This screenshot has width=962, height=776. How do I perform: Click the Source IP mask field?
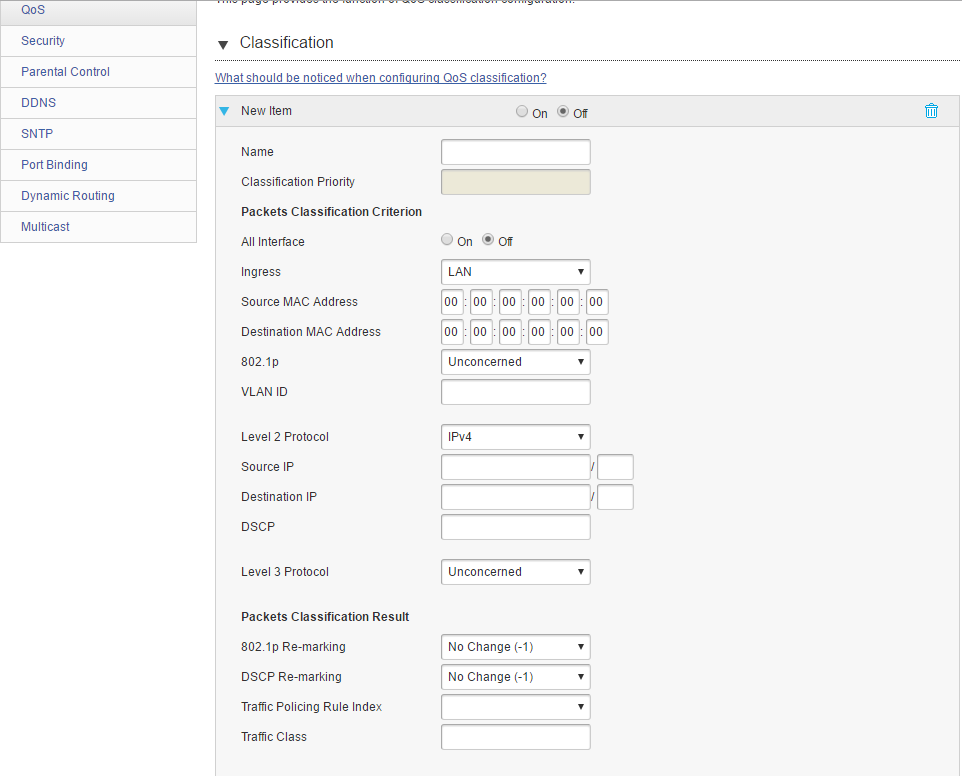coord(615,467)
